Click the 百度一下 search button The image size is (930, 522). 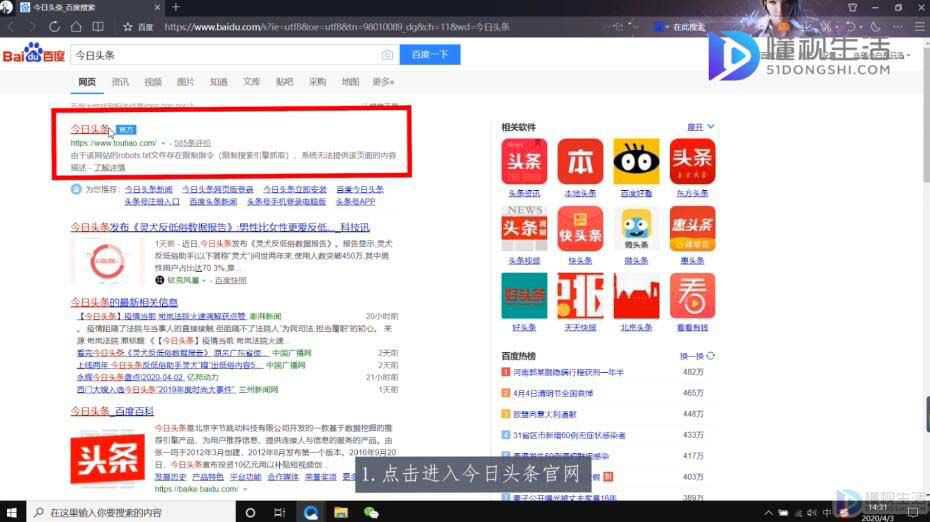pos(430,55)
